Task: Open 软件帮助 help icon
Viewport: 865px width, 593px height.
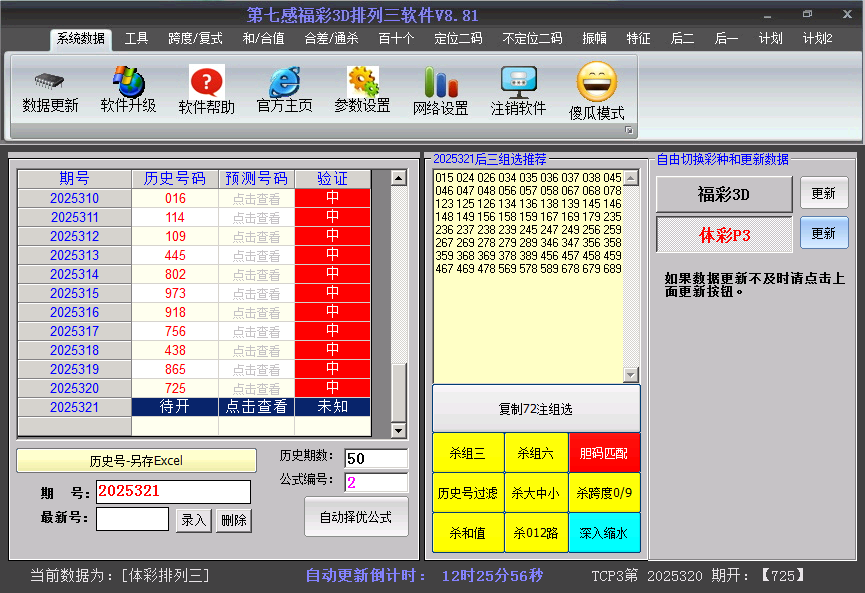Action: pyautogui.click(x=206, y=82)
